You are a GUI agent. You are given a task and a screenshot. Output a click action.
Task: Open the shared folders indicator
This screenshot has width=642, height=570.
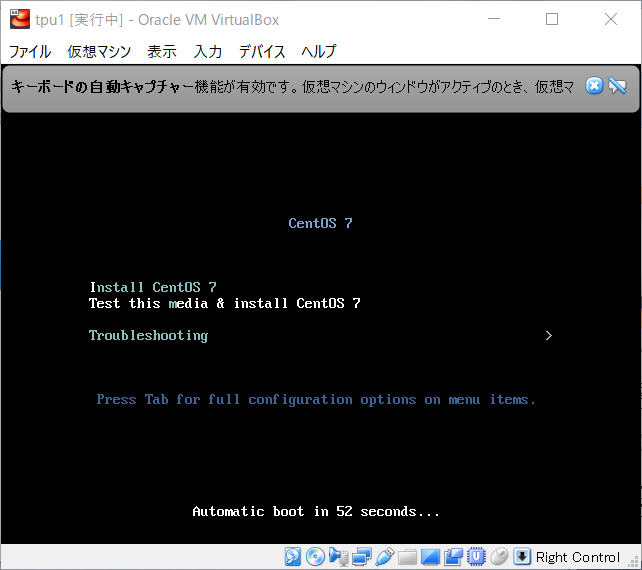(x=407, y=557)
